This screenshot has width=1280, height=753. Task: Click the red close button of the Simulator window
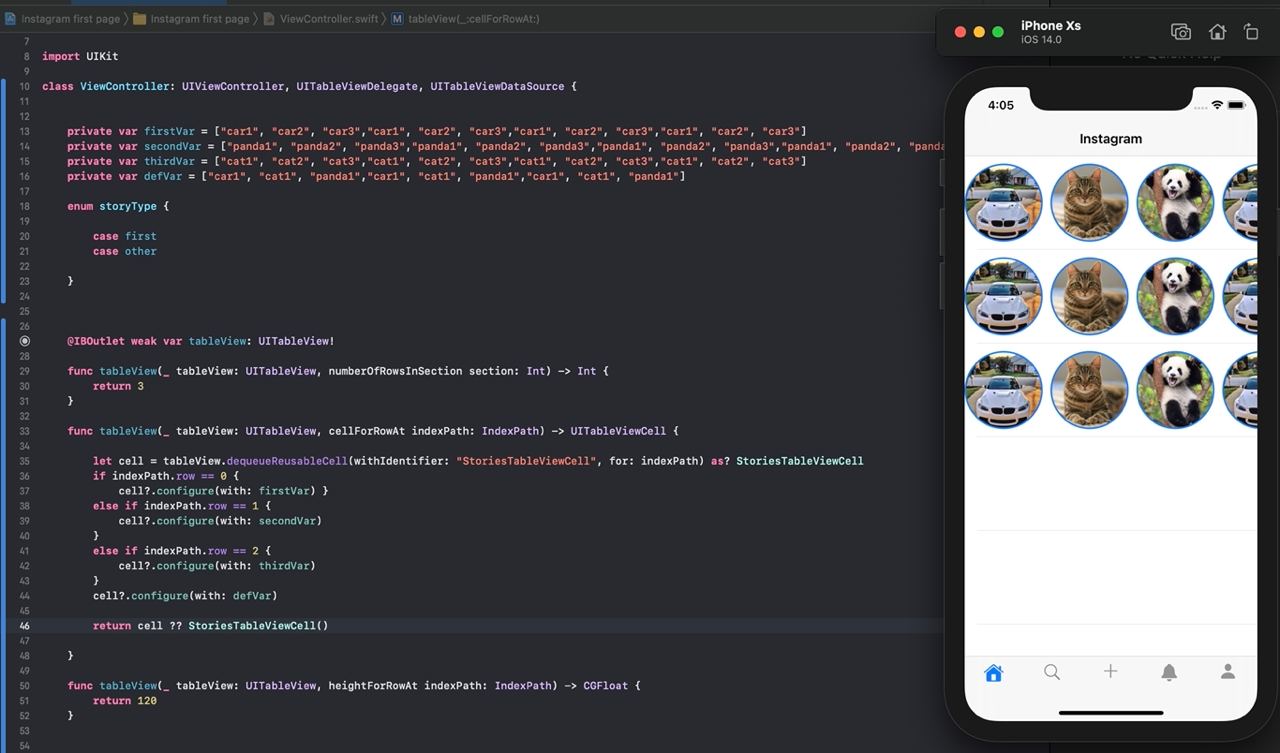(x=960, y=32)
